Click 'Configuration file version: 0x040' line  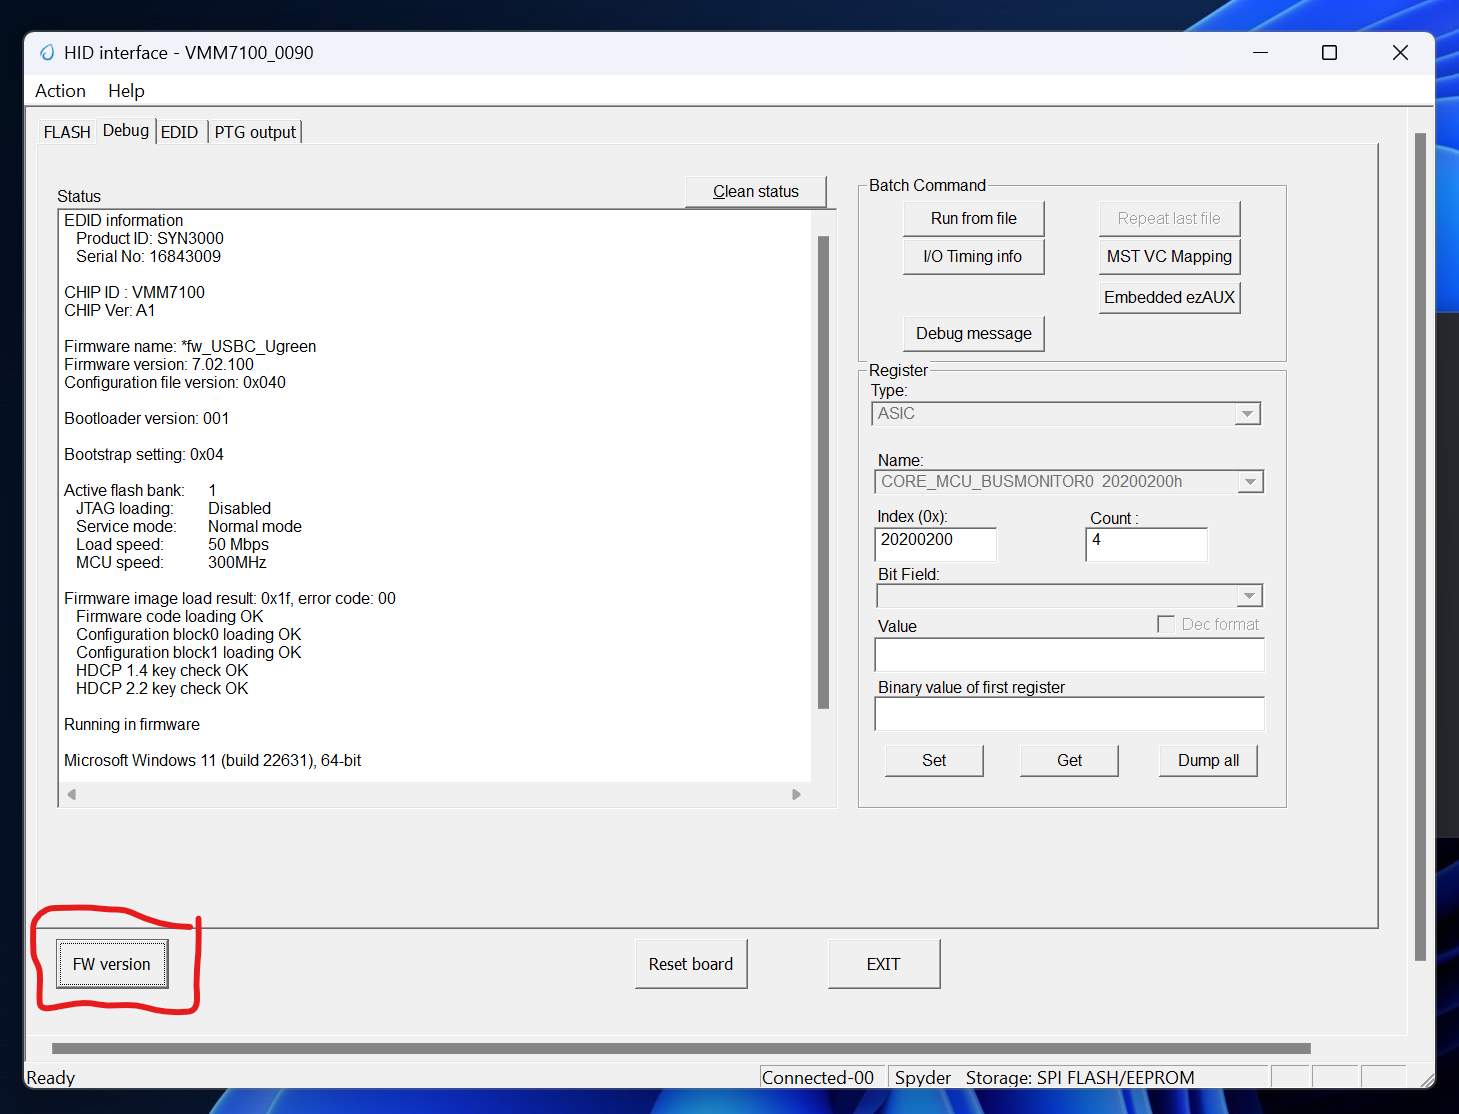175,382
